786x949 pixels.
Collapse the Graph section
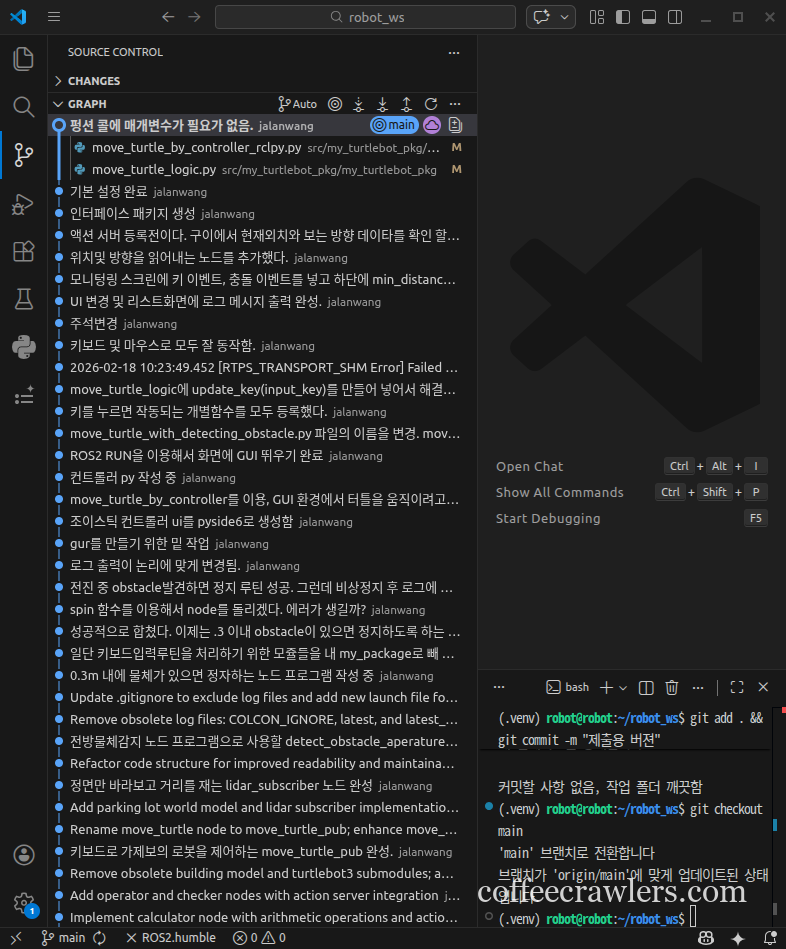coord(87,104)
